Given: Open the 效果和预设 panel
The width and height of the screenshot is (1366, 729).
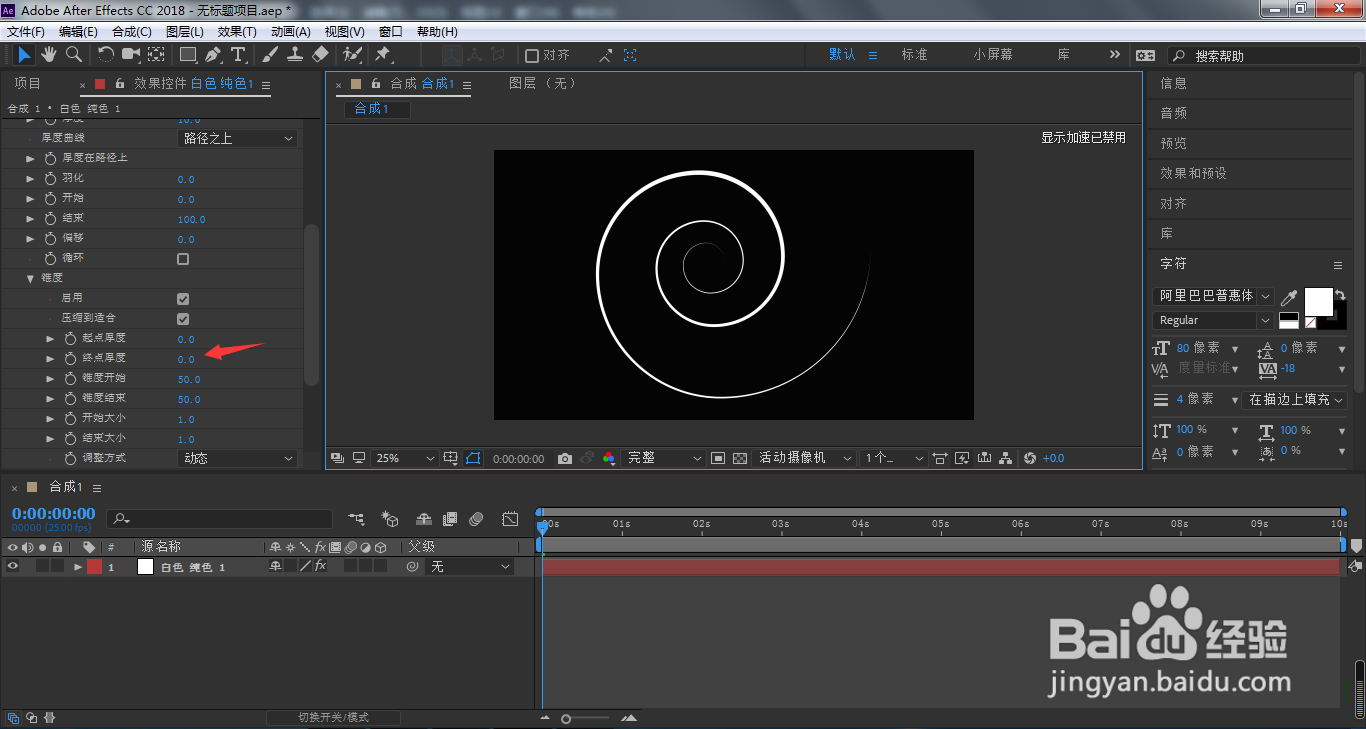Looking at the screenshot, I should coord(1193,173).
